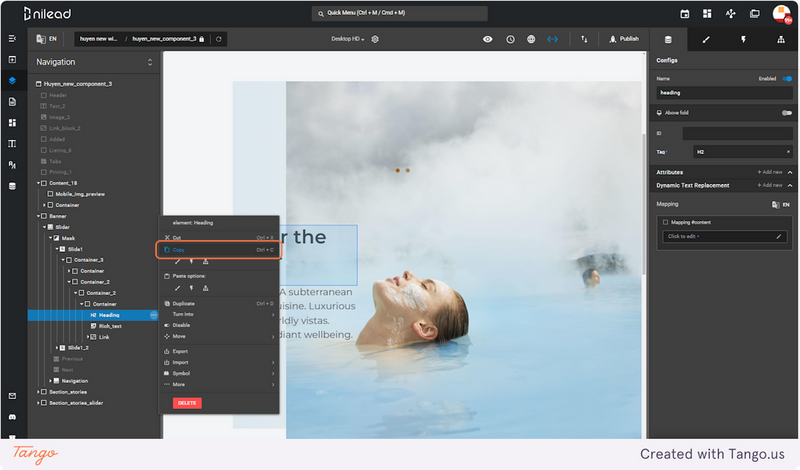The height and width of the screenshot is (470, 800).
Task: Click the red DELETE button
Action: tap(187, 403)
